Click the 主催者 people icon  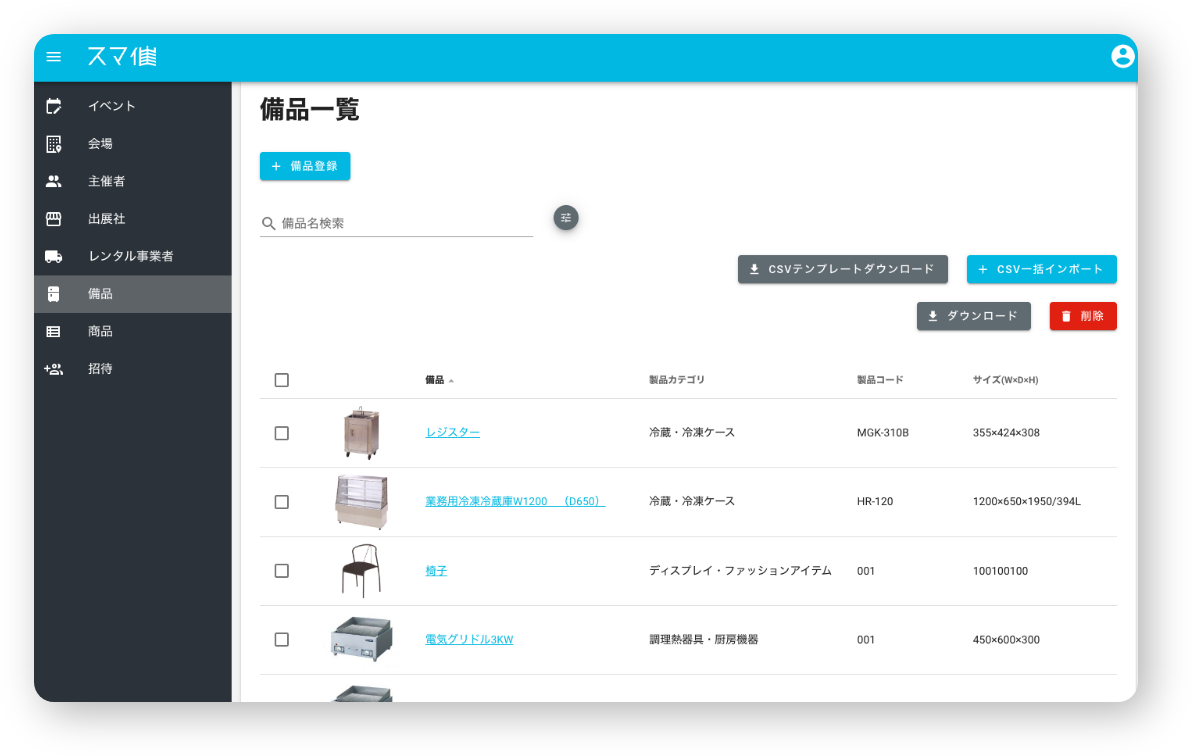click(x=53, y=181)
